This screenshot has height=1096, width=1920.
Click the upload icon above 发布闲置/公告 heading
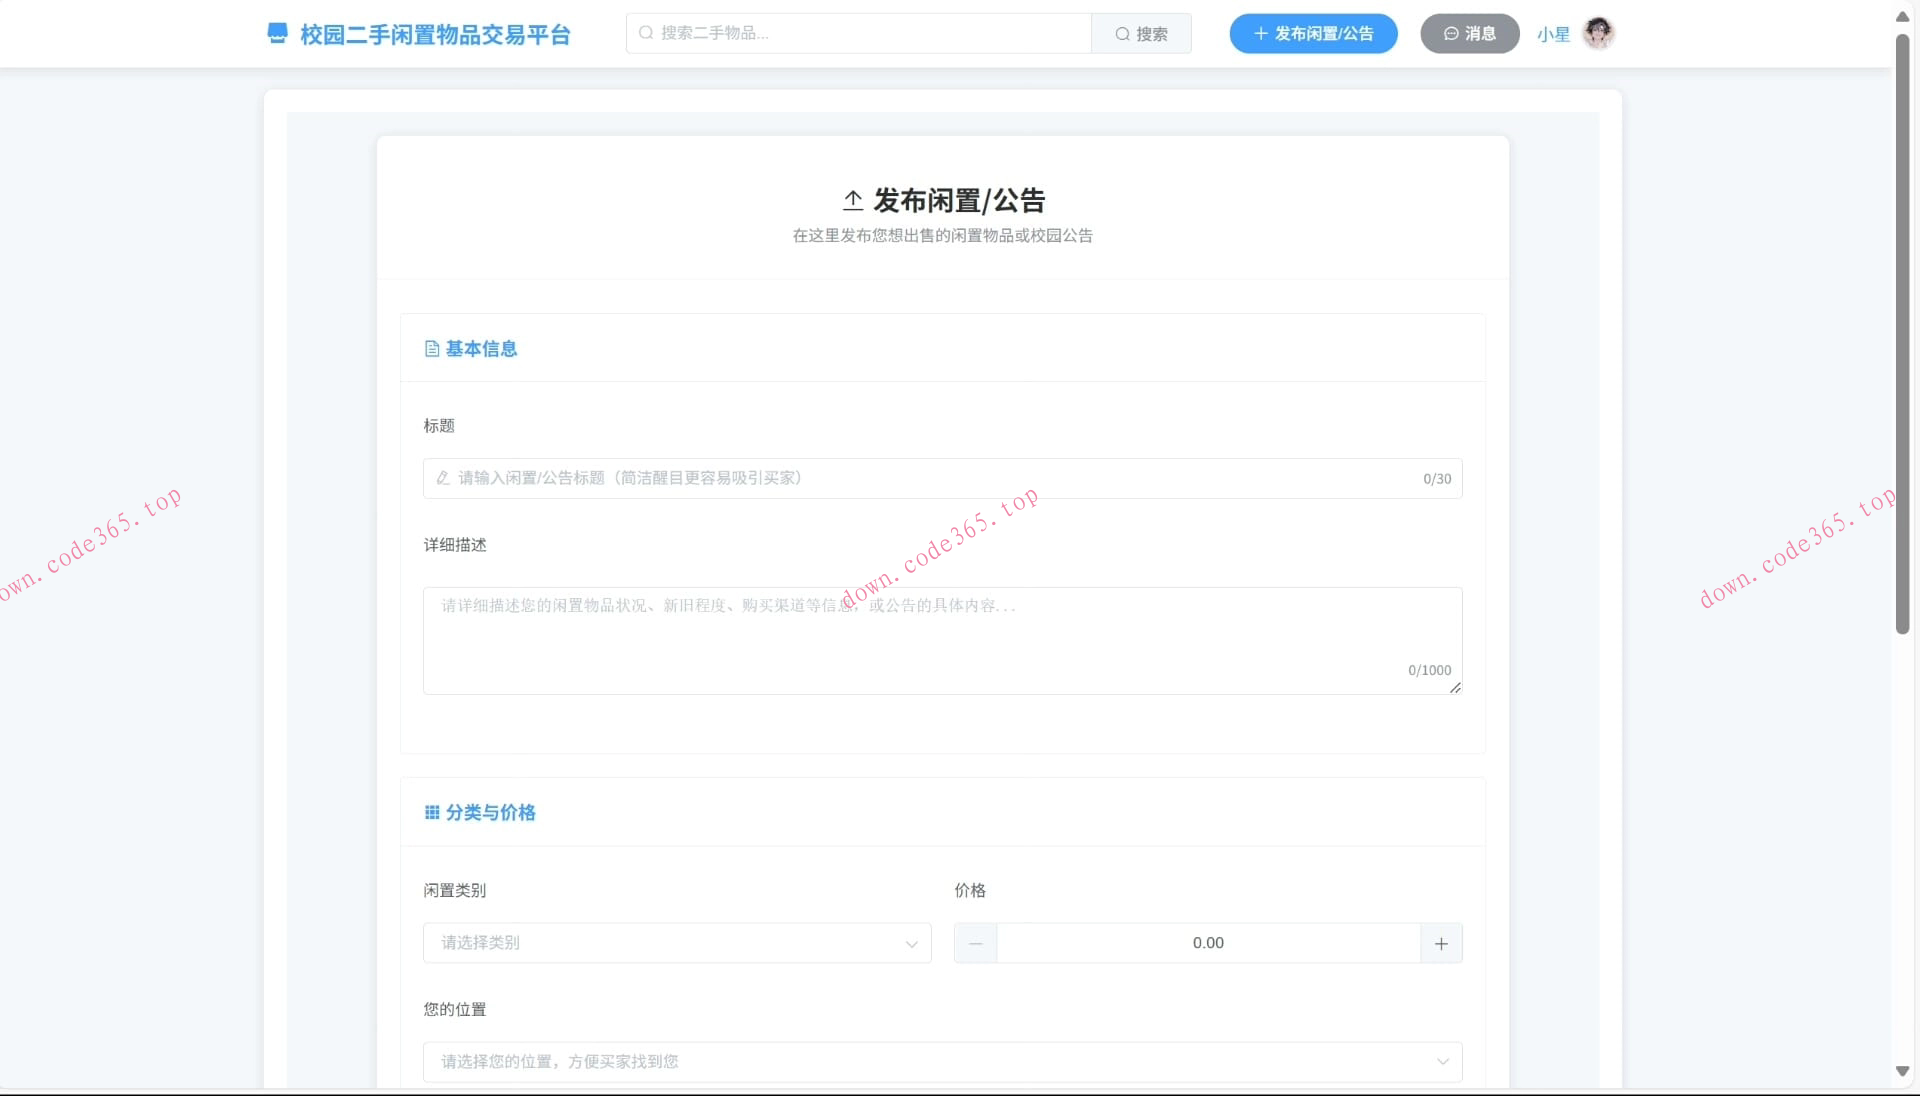[852, 200]
